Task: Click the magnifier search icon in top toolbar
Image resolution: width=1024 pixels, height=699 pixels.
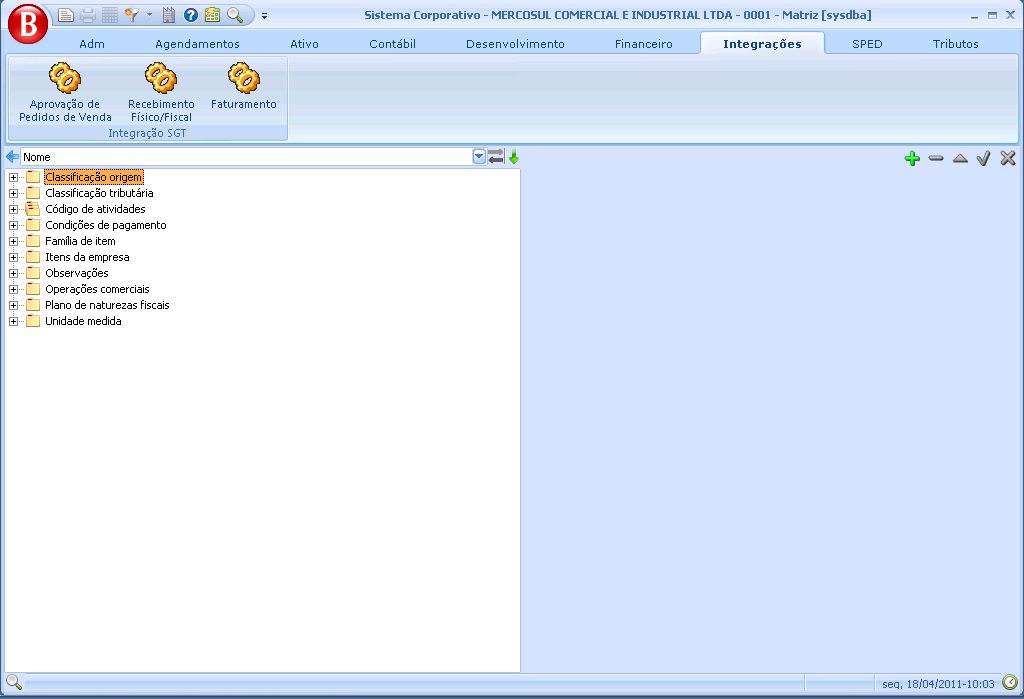Action: tap(234, 15)
